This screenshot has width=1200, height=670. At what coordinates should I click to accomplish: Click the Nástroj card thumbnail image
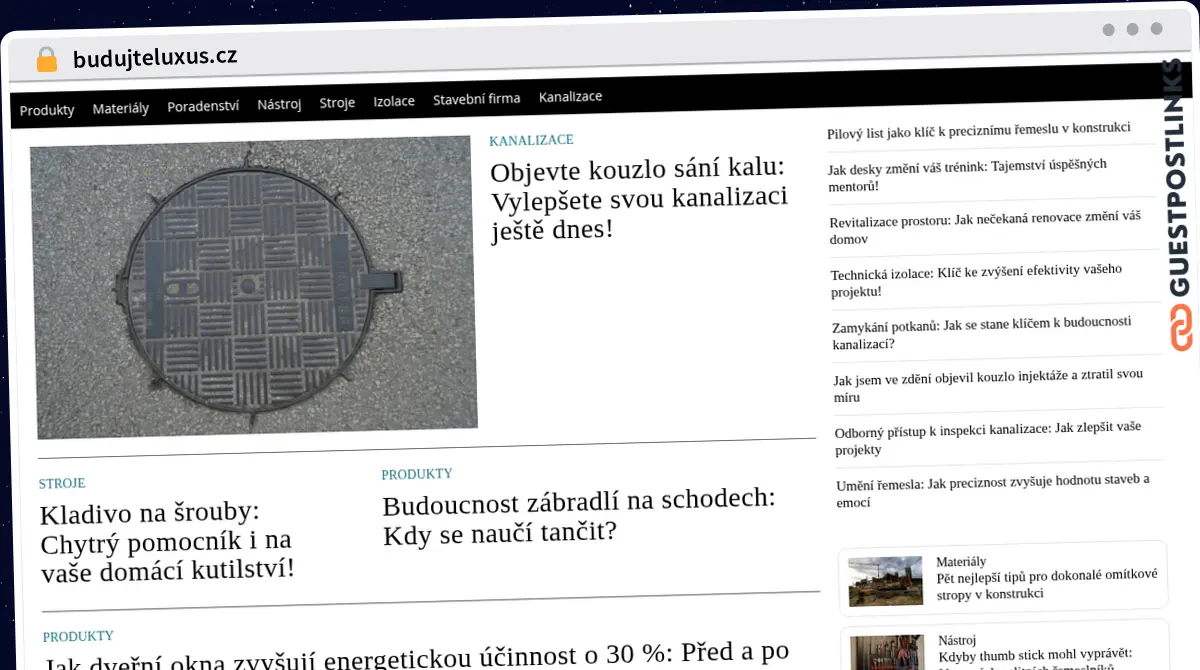[x=888, y=652]
